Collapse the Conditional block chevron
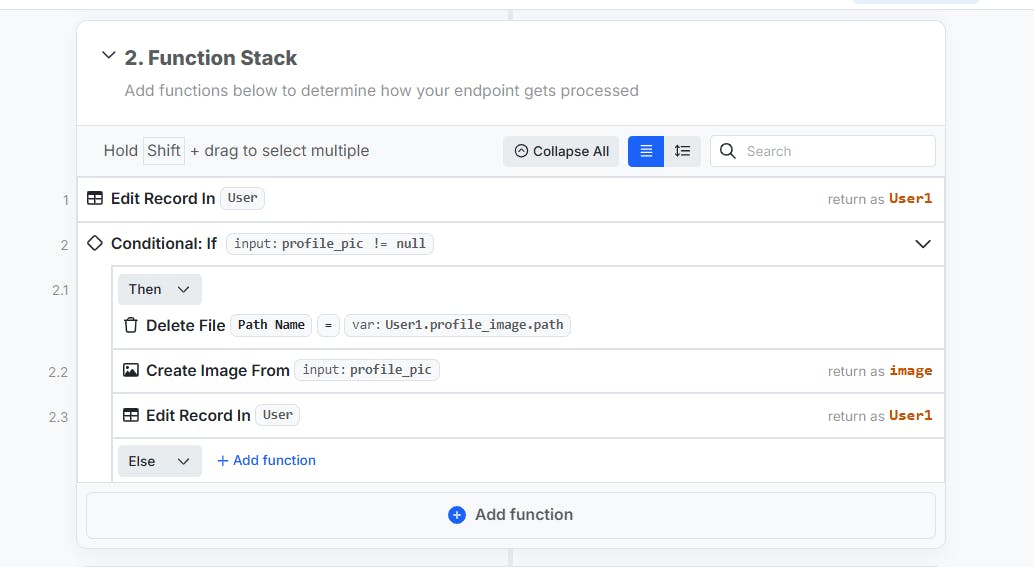1034x567 pixels. click(923, 244)
